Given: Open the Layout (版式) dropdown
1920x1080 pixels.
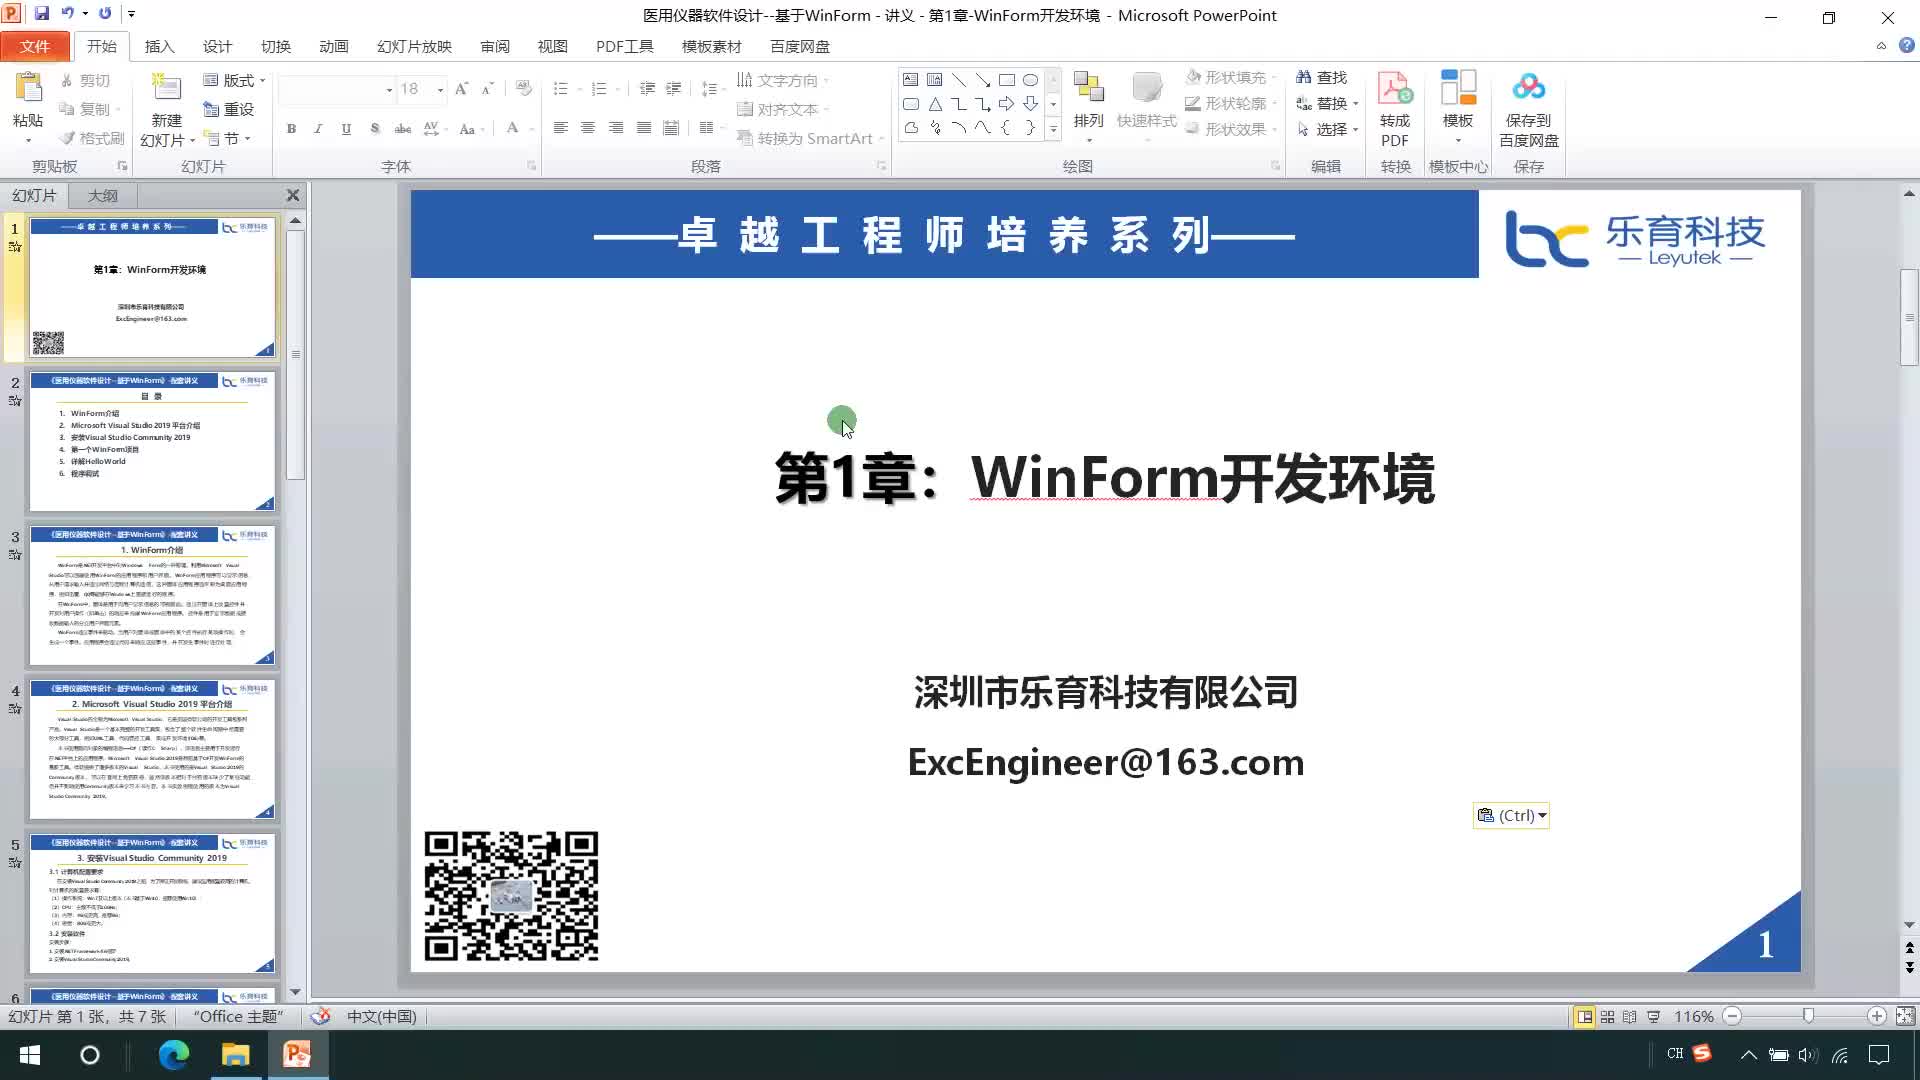Looking at the screenshot, I should [235, 80].
